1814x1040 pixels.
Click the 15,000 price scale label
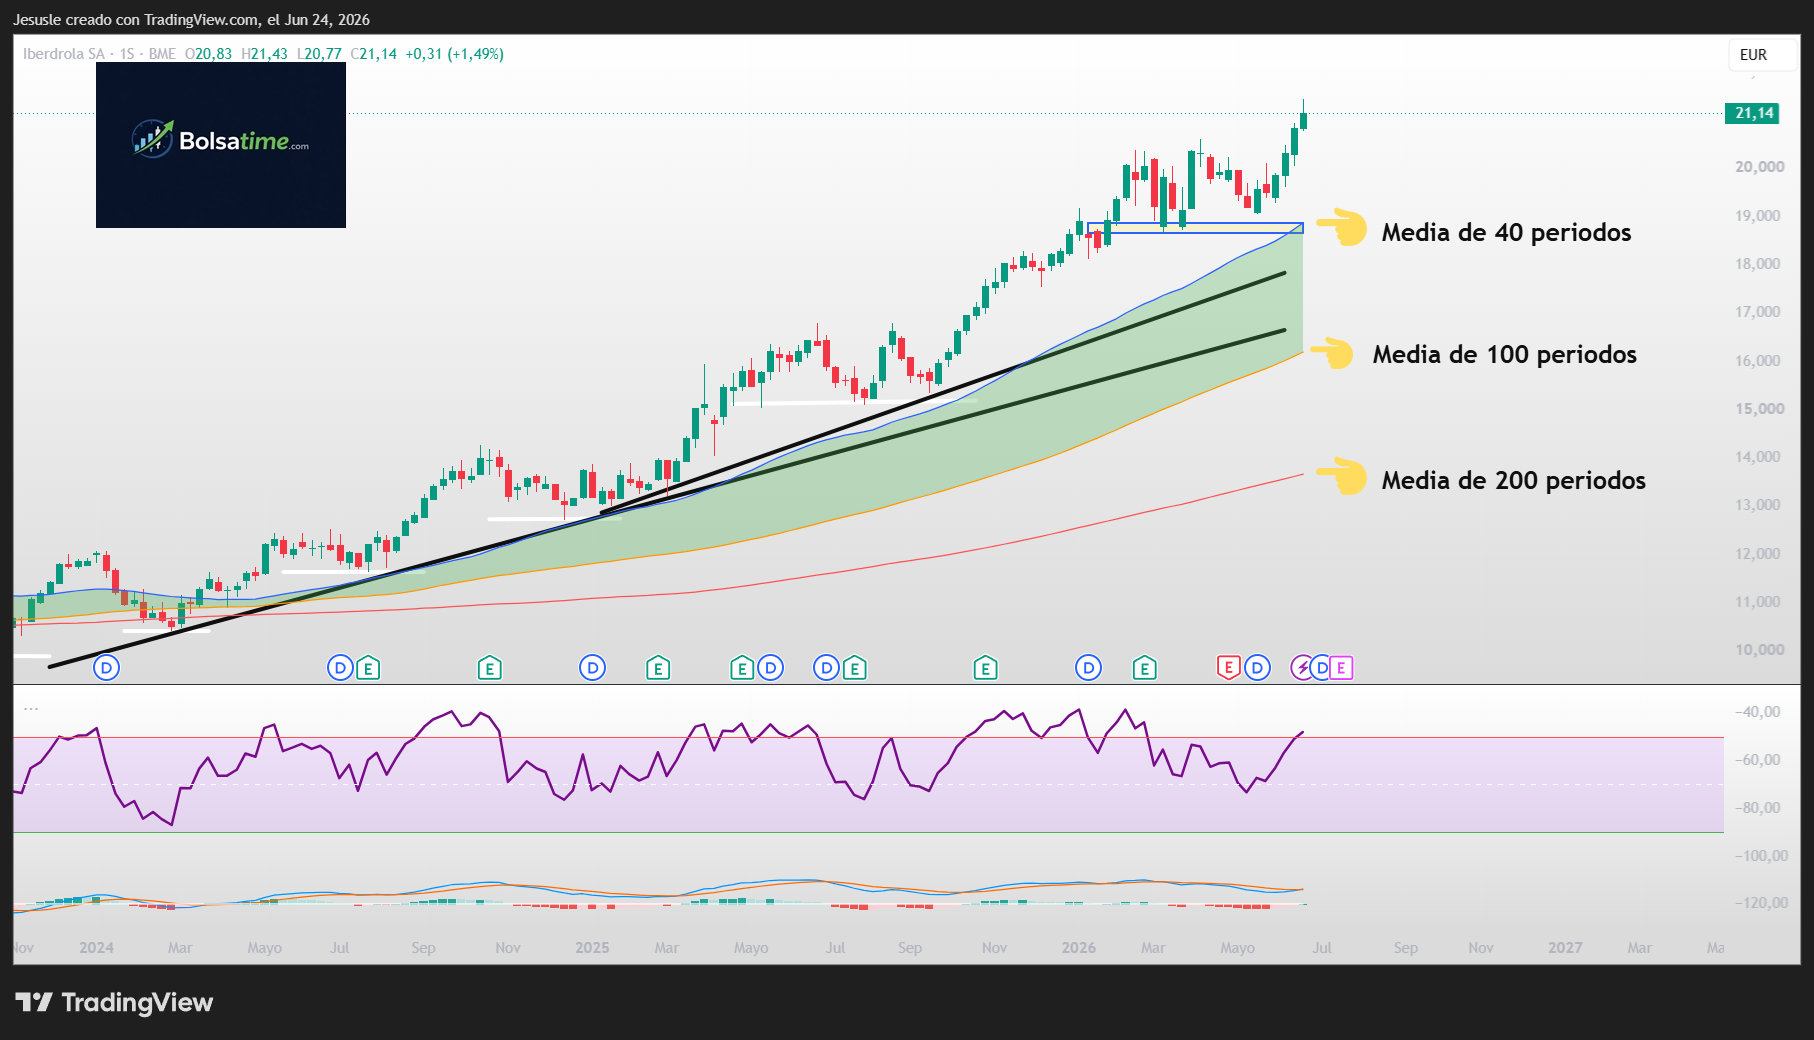pyautogui.click(x=1760, y=409)
